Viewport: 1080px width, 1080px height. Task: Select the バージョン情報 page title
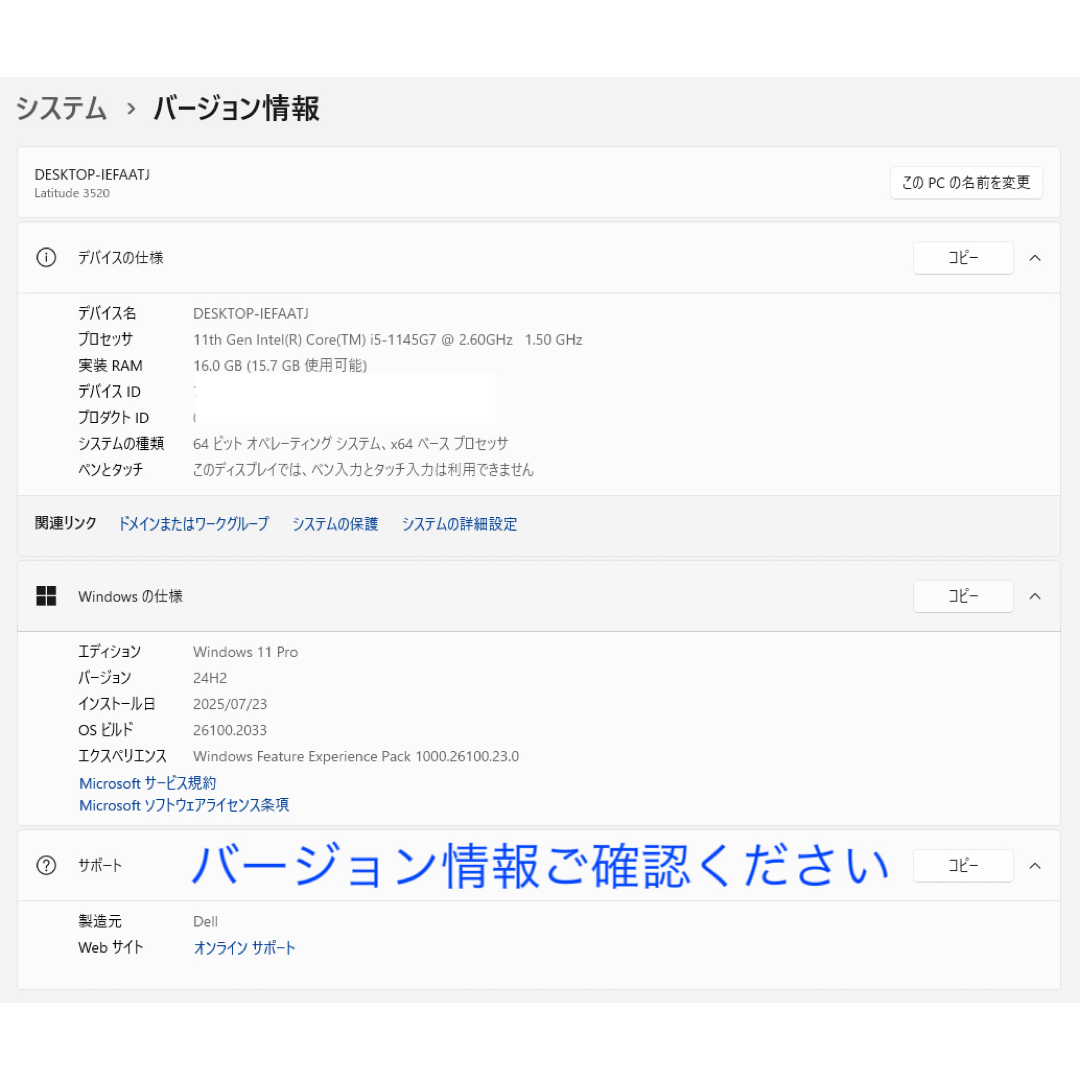[x=236, y=108]
